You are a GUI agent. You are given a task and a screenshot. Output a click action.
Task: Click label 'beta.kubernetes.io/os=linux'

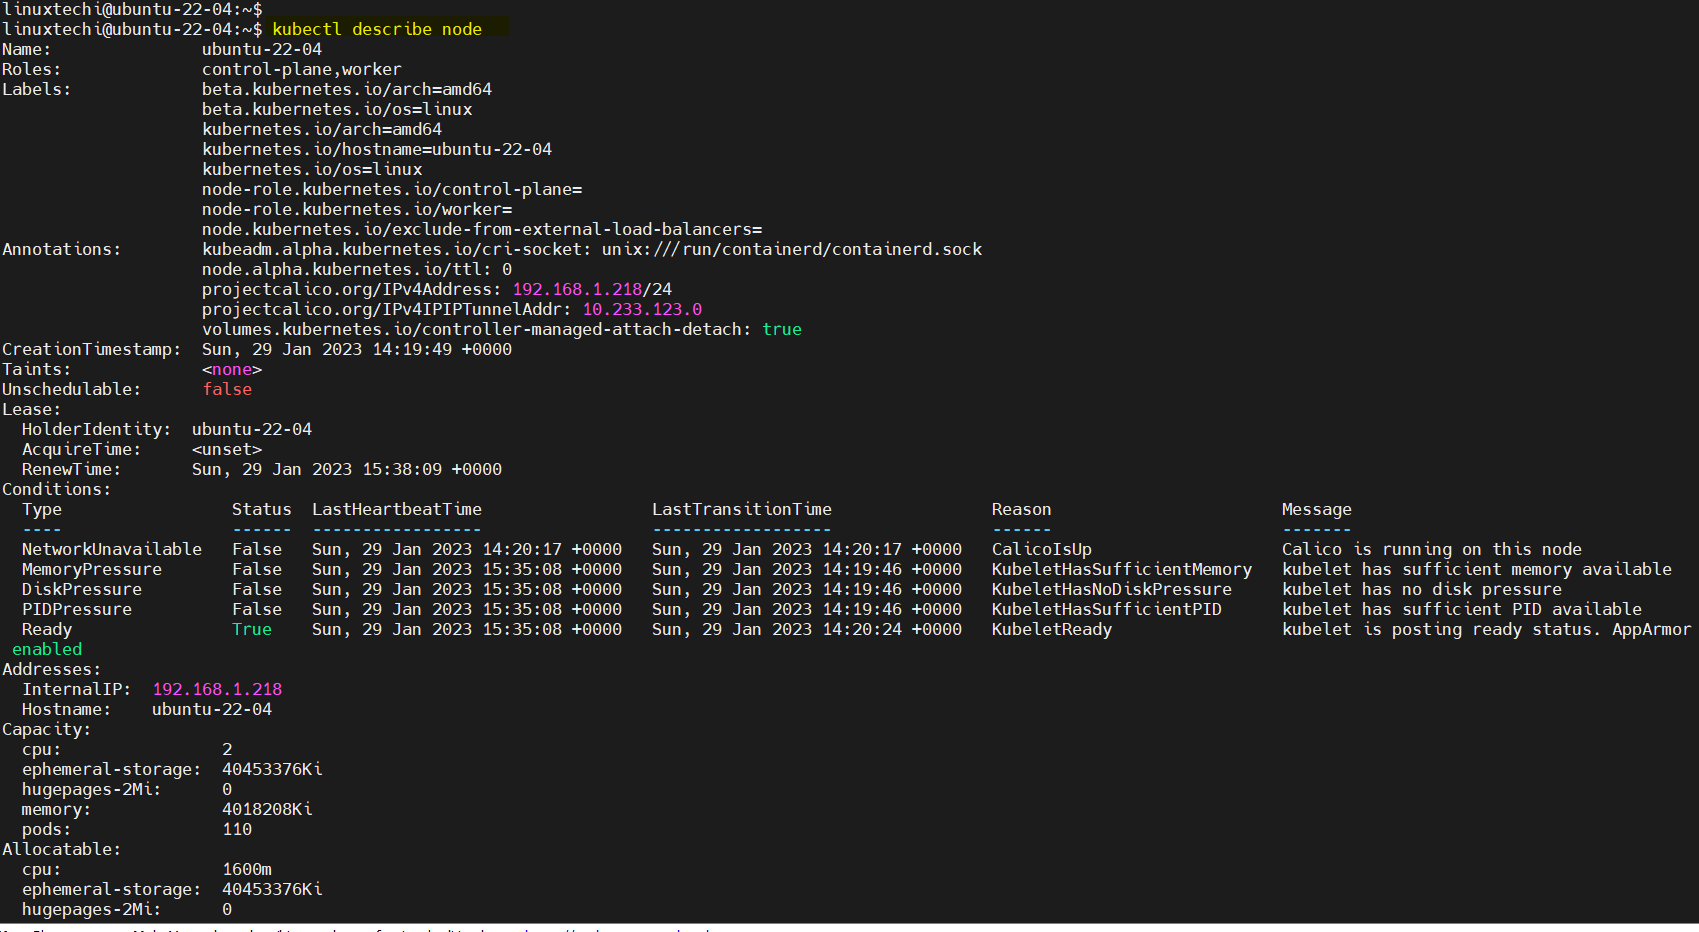tap(337, 109)
